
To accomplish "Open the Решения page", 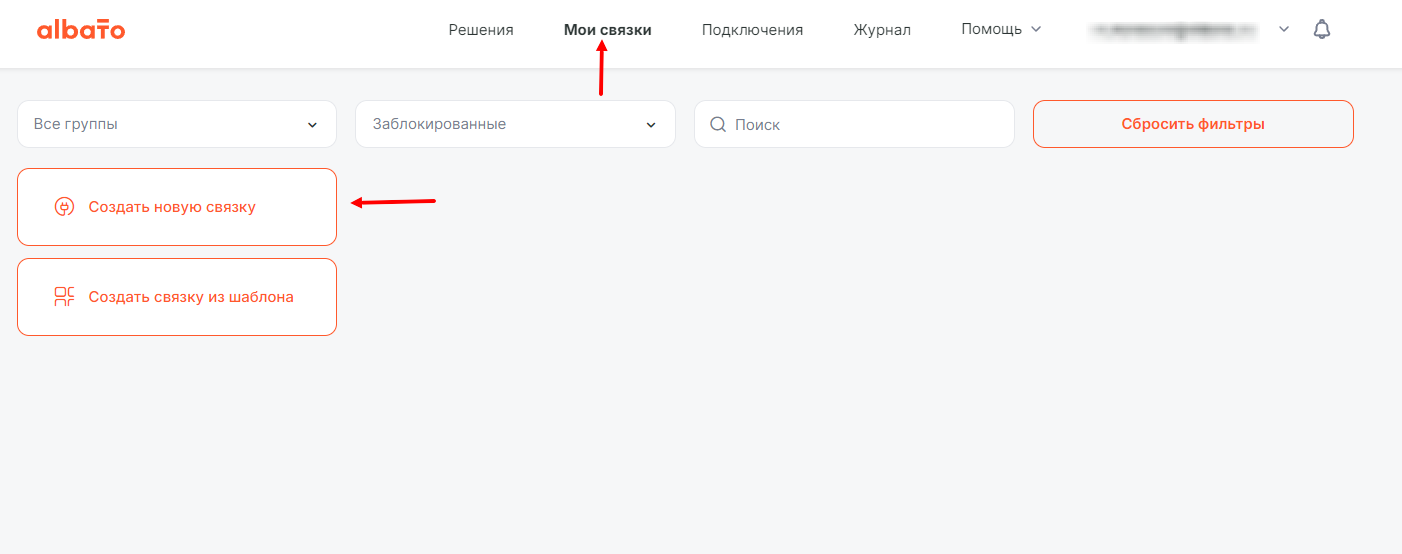I will point(481,30).
